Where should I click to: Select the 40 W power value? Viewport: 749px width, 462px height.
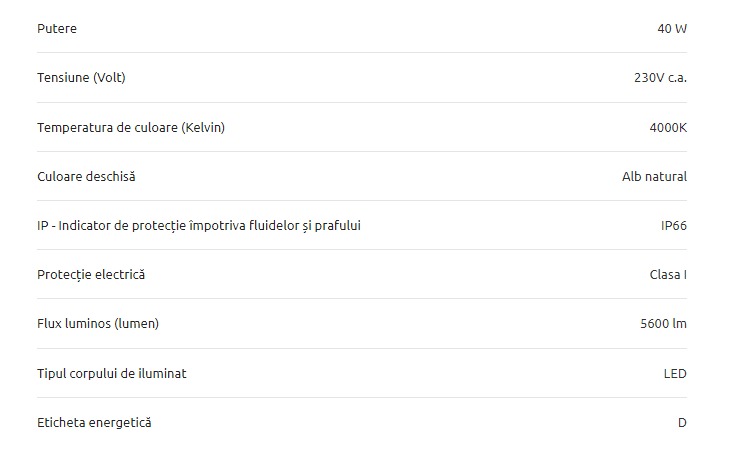(x=672, y=29)
